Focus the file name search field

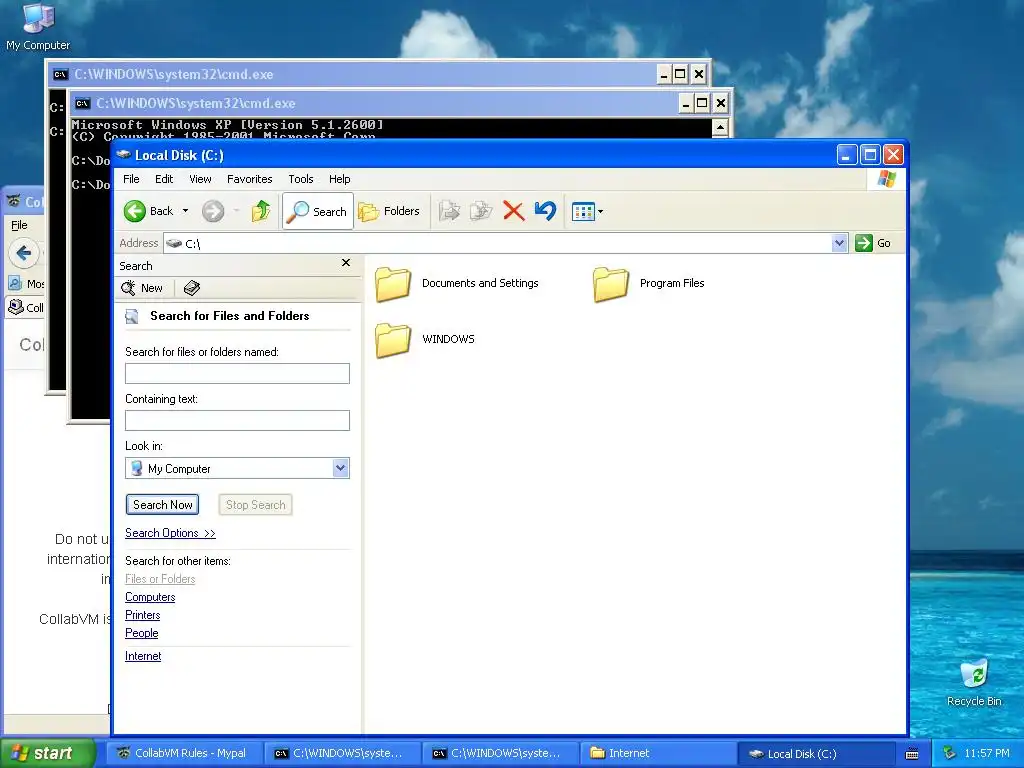tap(237, 374)
